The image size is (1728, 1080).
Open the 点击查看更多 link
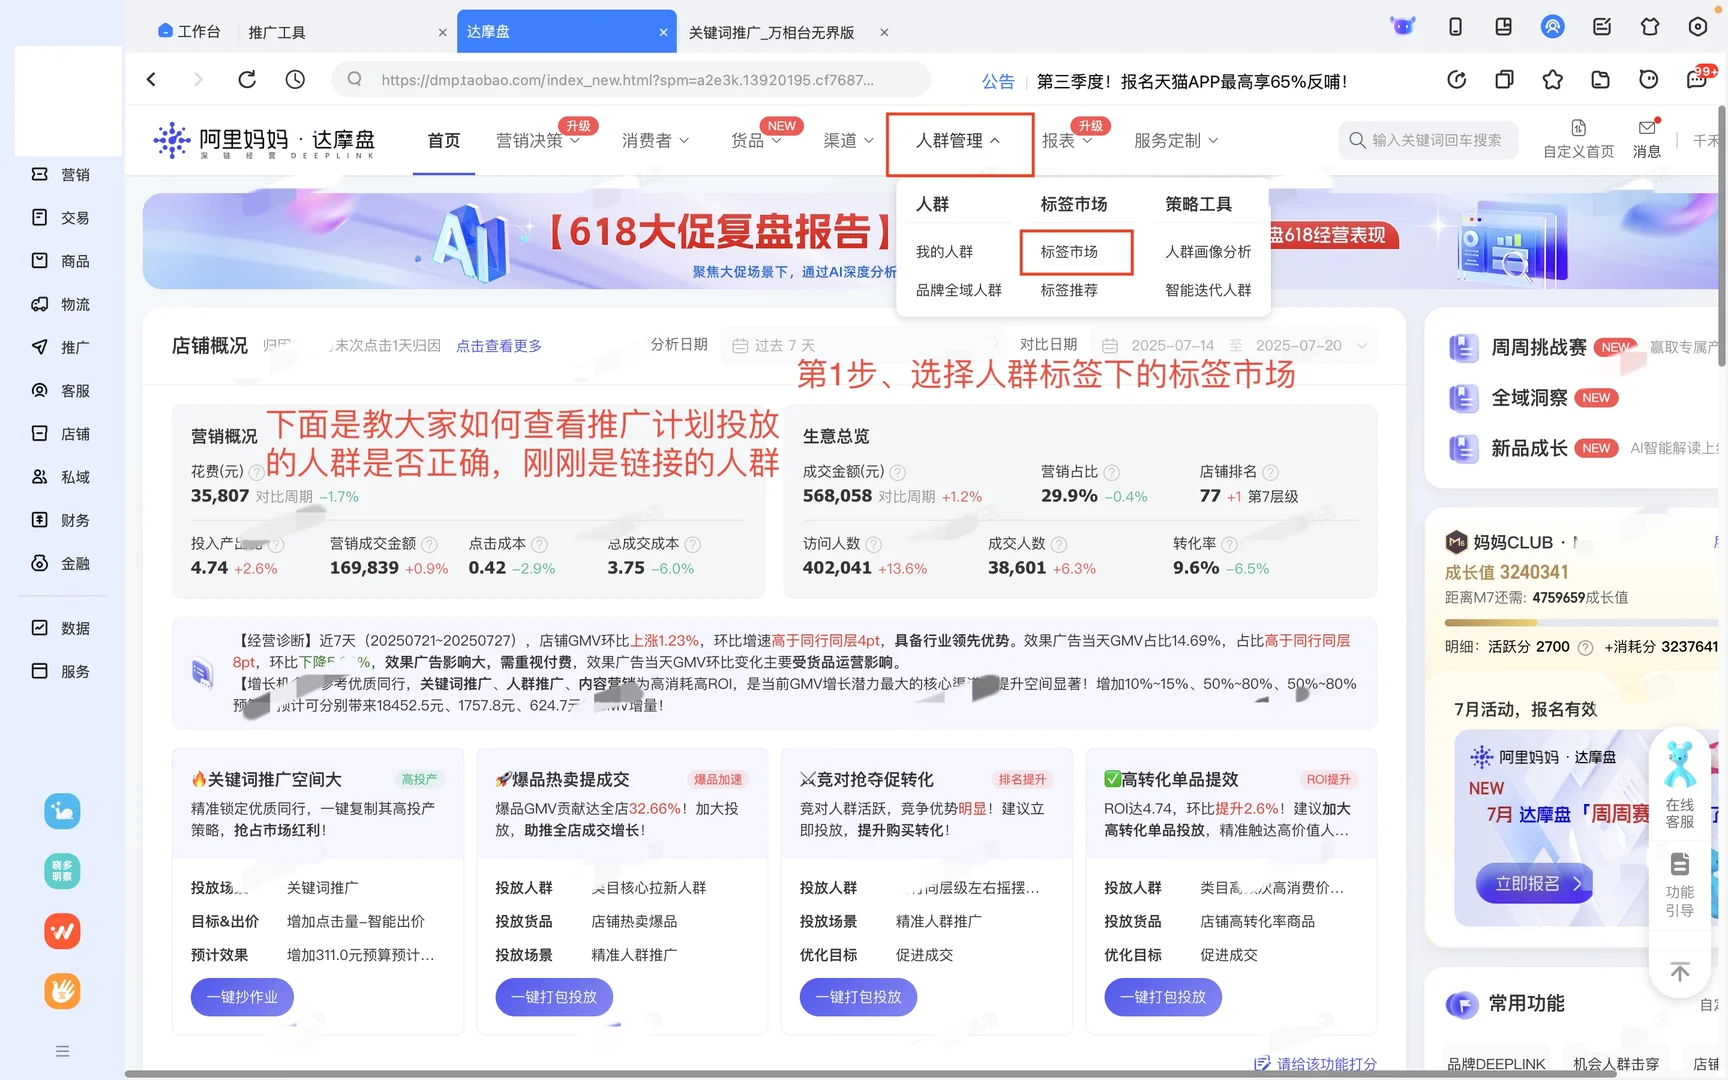tap(499, 345)
